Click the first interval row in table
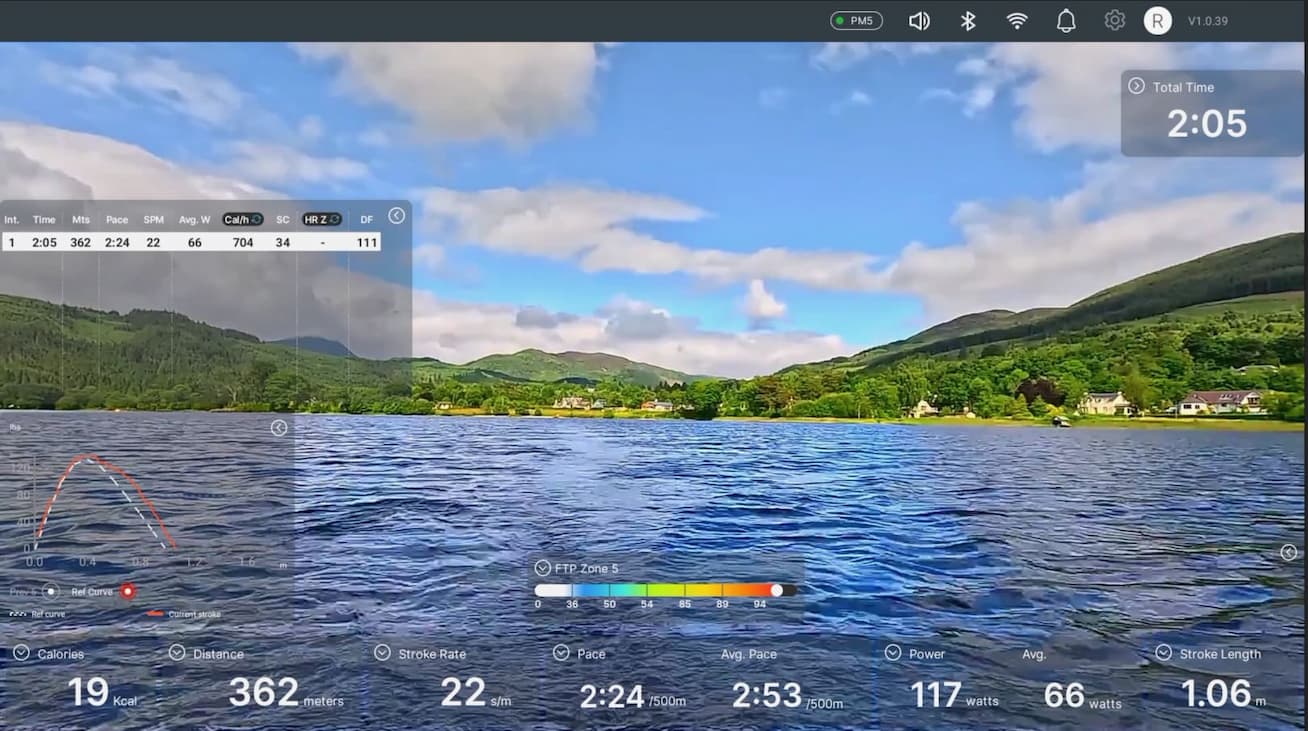This screenshot has width=1308, height=731. [191, 242]
